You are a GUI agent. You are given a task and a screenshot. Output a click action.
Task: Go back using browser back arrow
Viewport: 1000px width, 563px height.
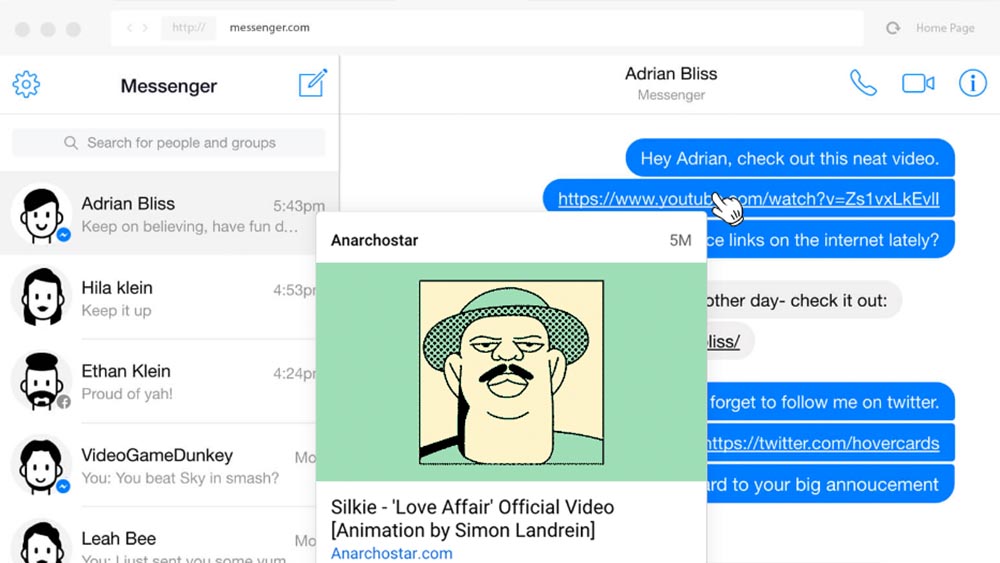[129, 28]
